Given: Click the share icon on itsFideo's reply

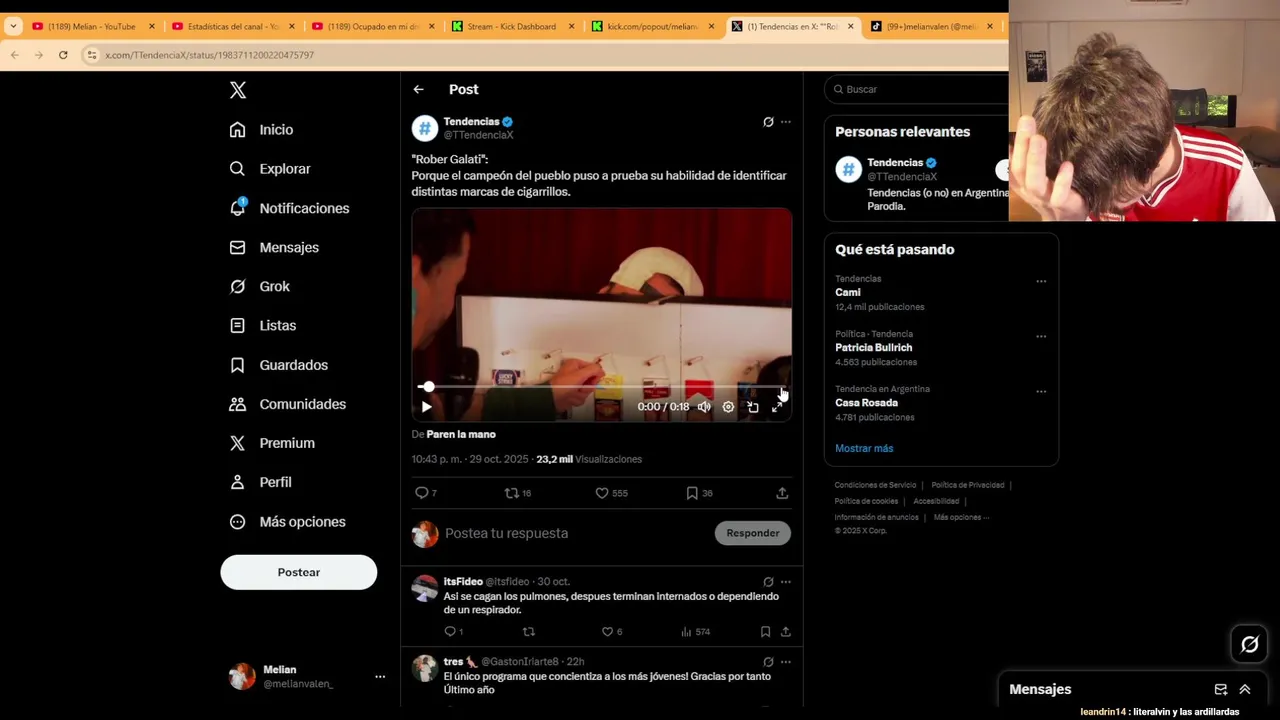Looking at the screenshot, I should tap(786, 632).
